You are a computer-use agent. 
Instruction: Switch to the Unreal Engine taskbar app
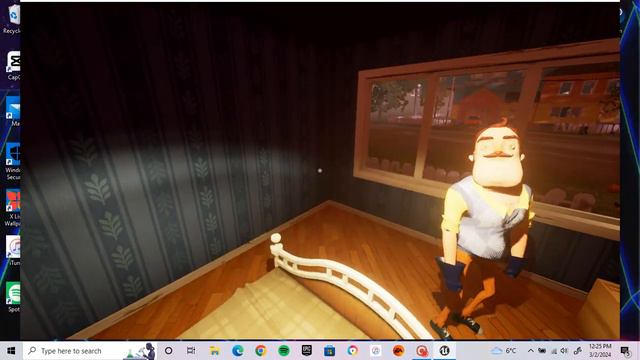(444, 351)
